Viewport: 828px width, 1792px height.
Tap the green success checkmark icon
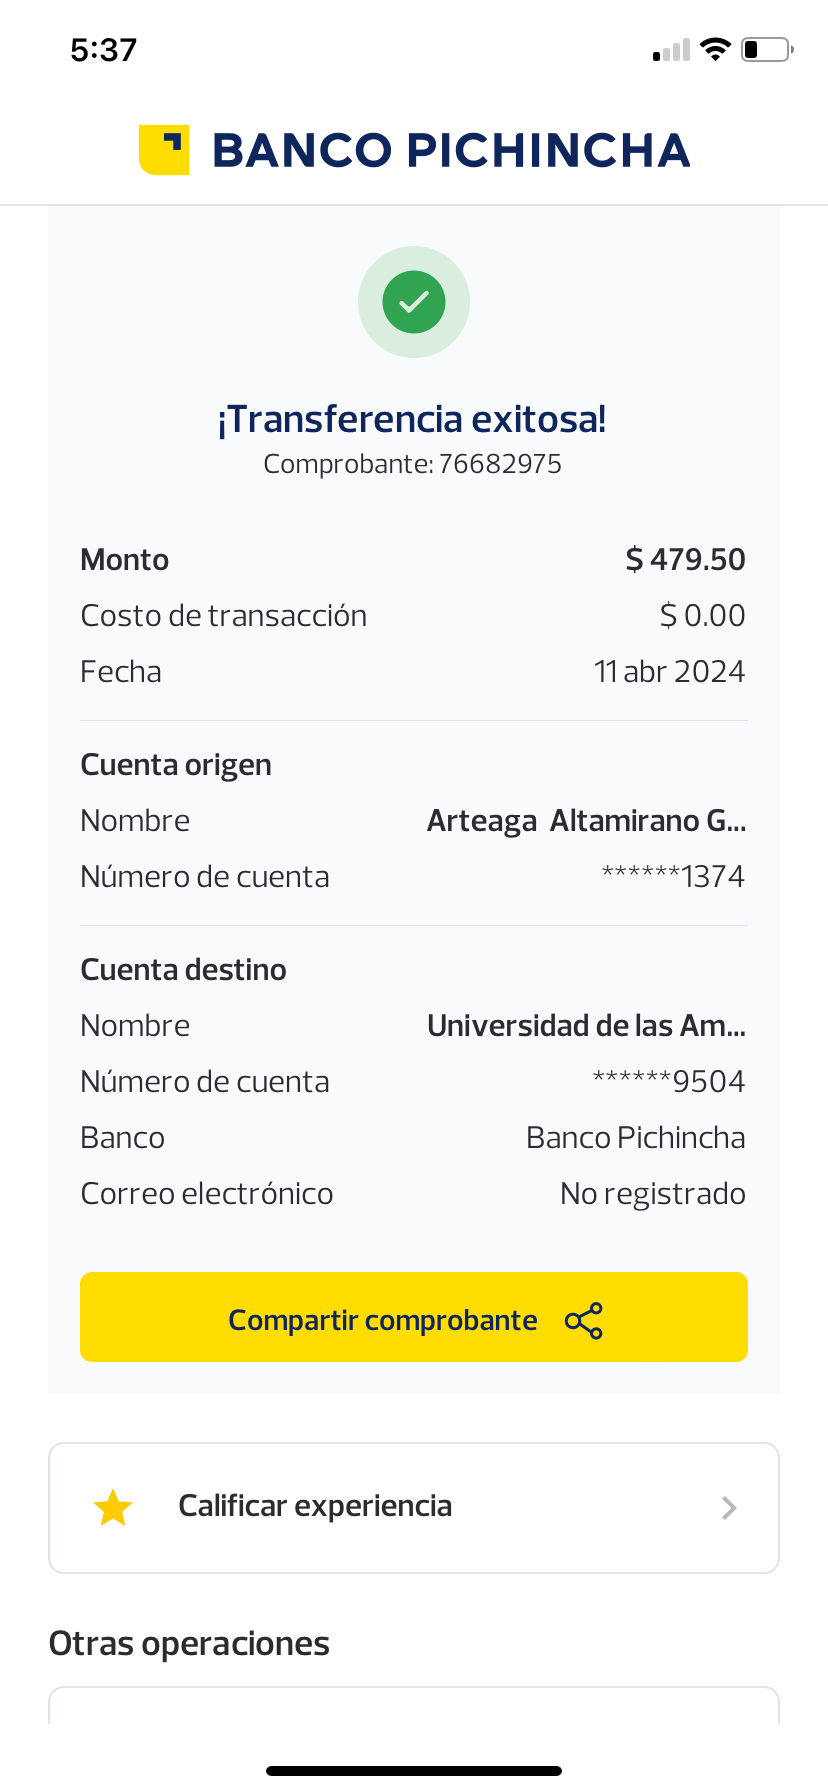tap(414, 302)
